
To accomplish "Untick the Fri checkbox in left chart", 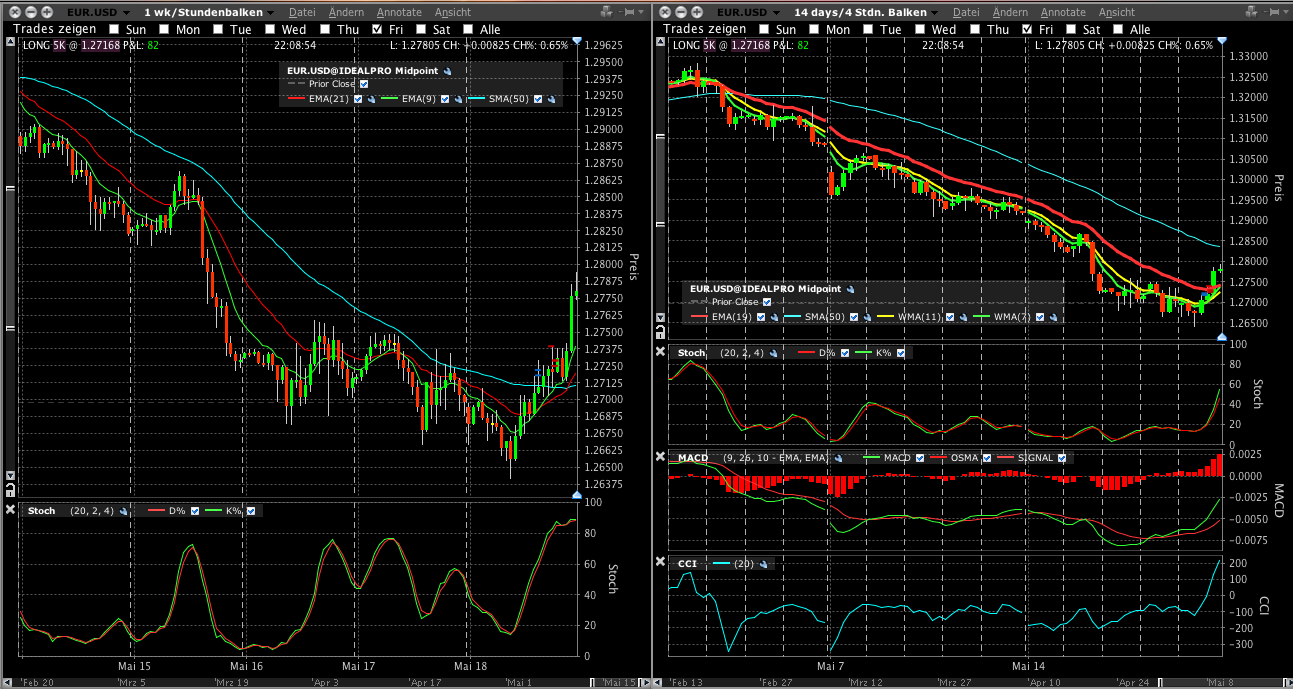I will 376,30.
